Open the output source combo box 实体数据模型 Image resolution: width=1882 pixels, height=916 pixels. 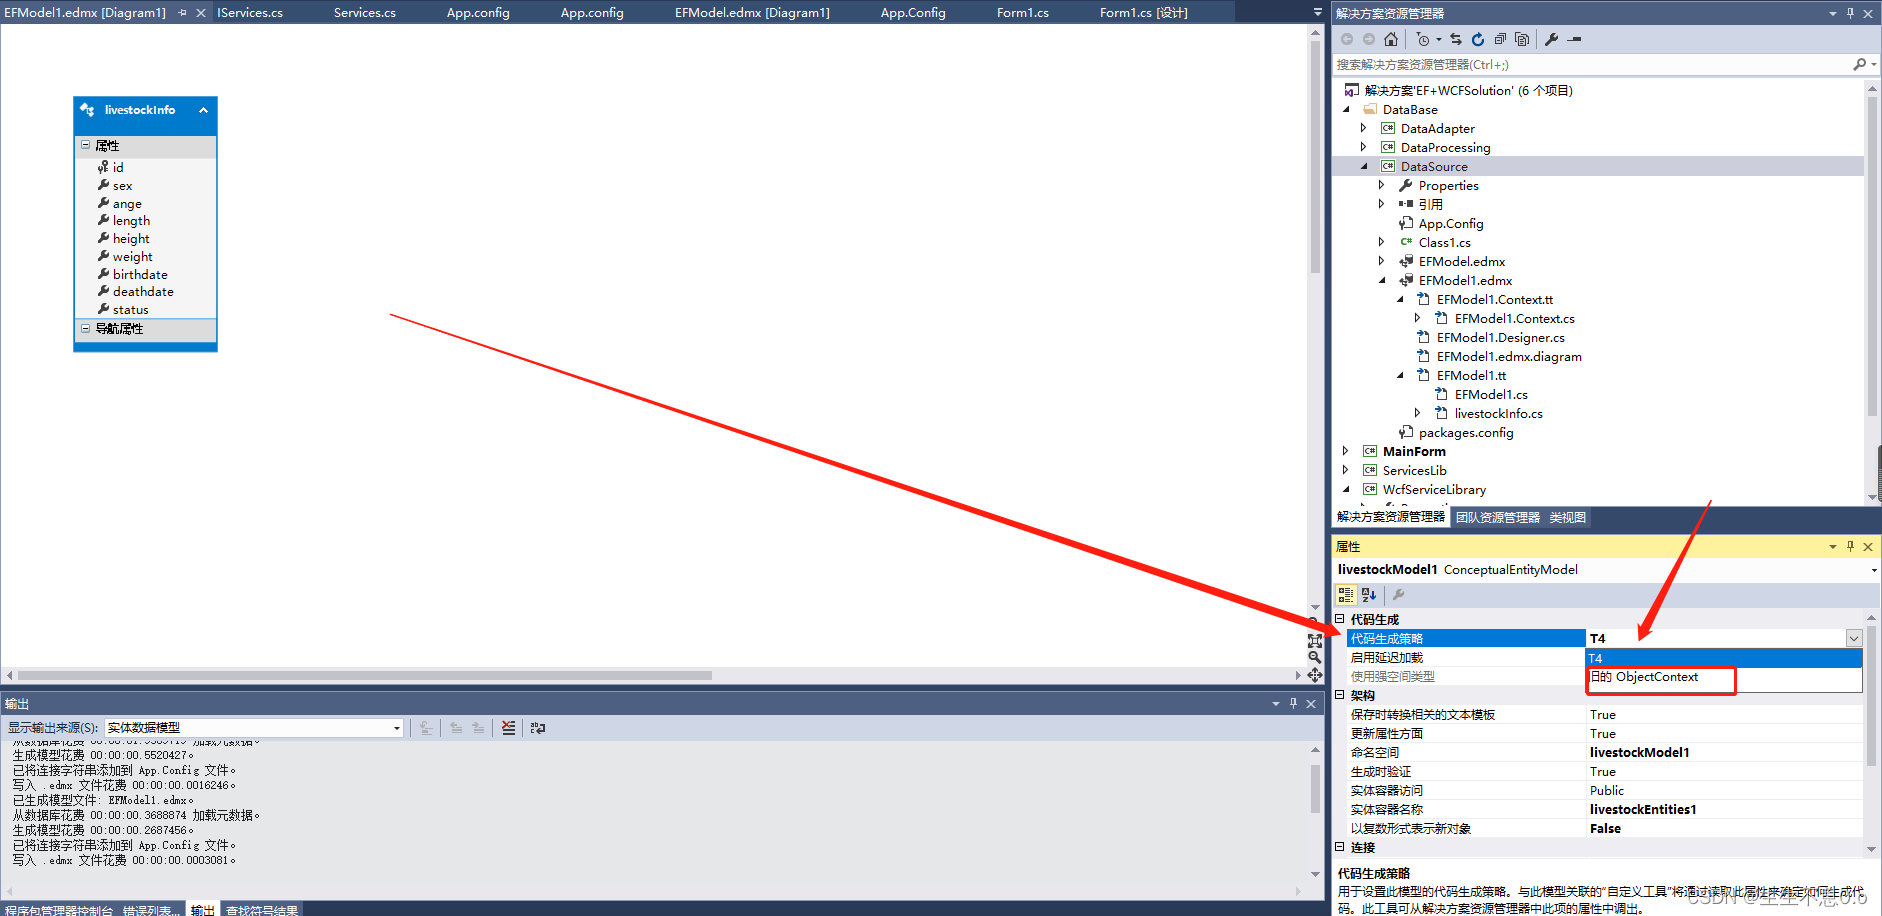[254, 728]
